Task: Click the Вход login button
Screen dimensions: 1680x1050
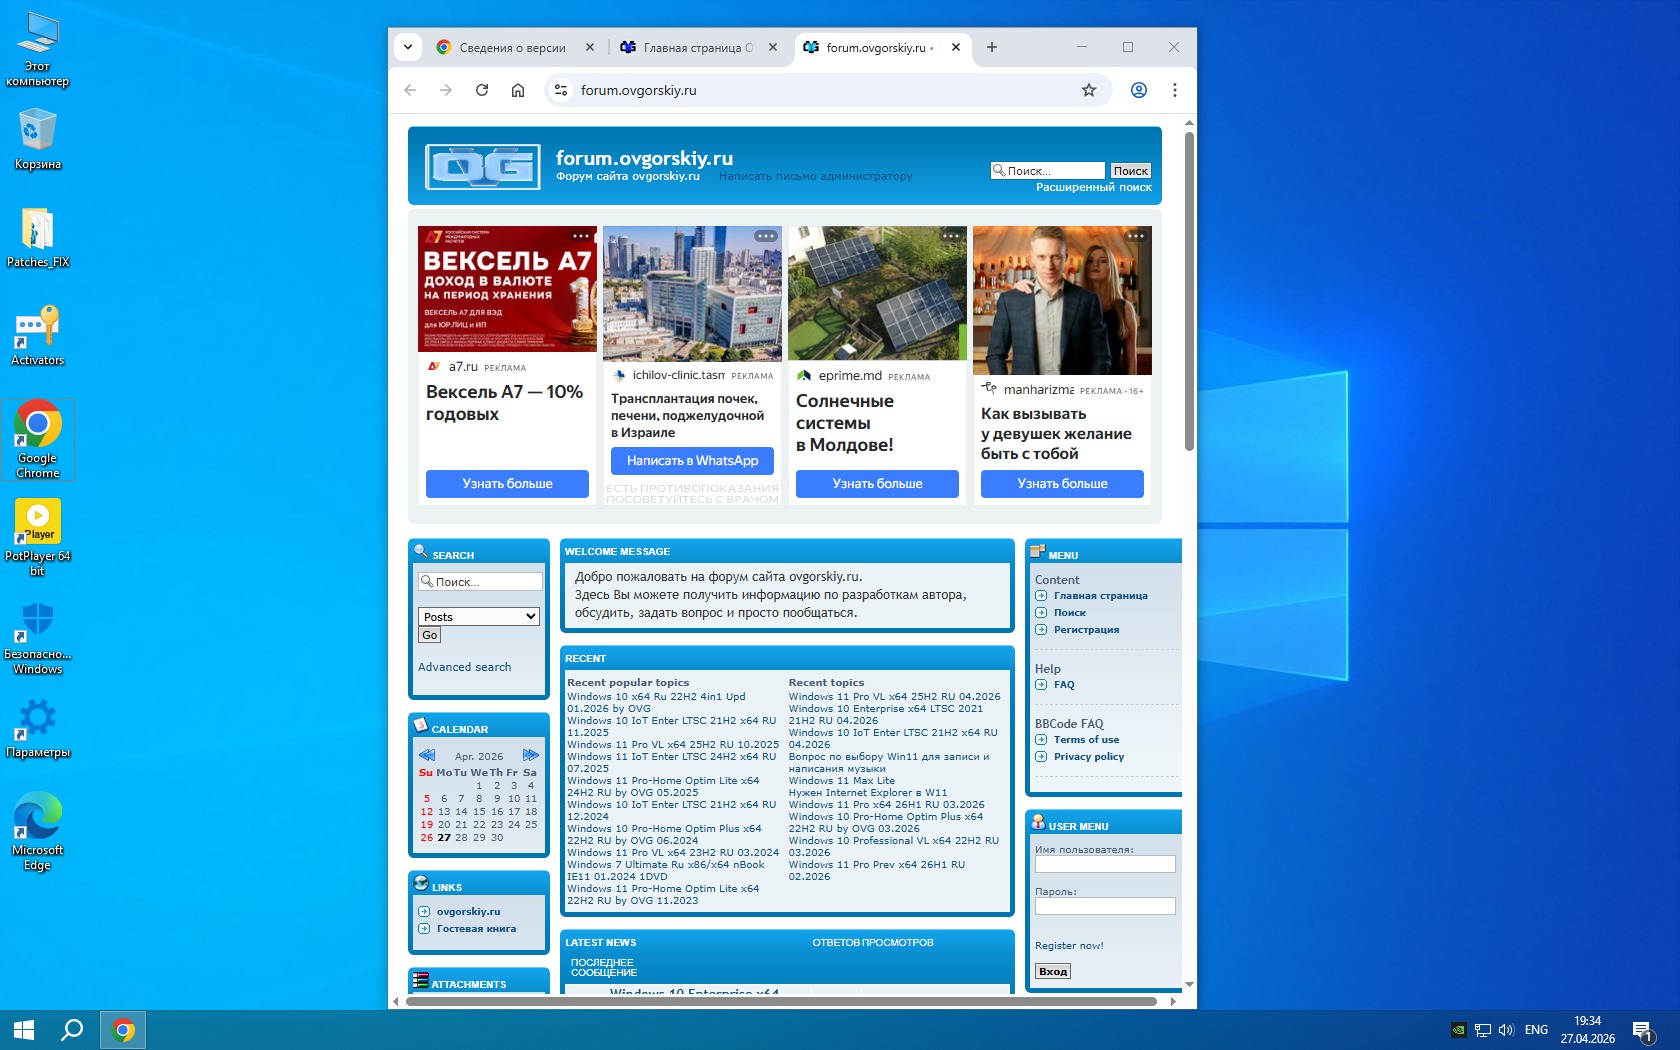Action: coord(1052,971)
